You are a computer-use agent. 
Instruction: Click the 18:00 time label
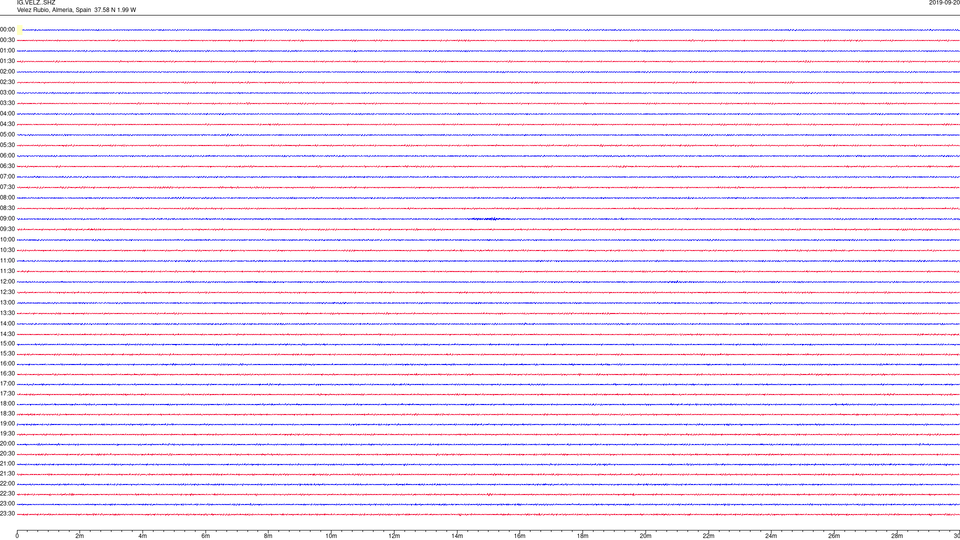pos(7,404)
